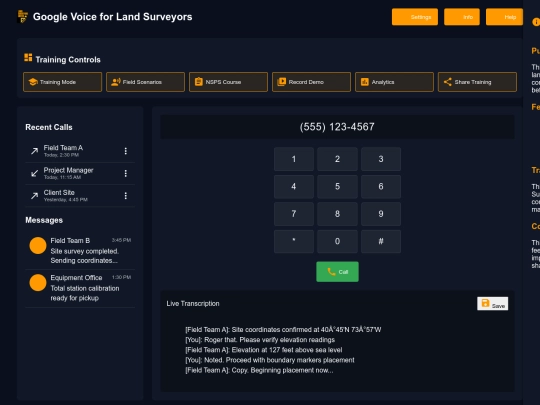Click the Field Team B avatar circle

click(38, 246)
